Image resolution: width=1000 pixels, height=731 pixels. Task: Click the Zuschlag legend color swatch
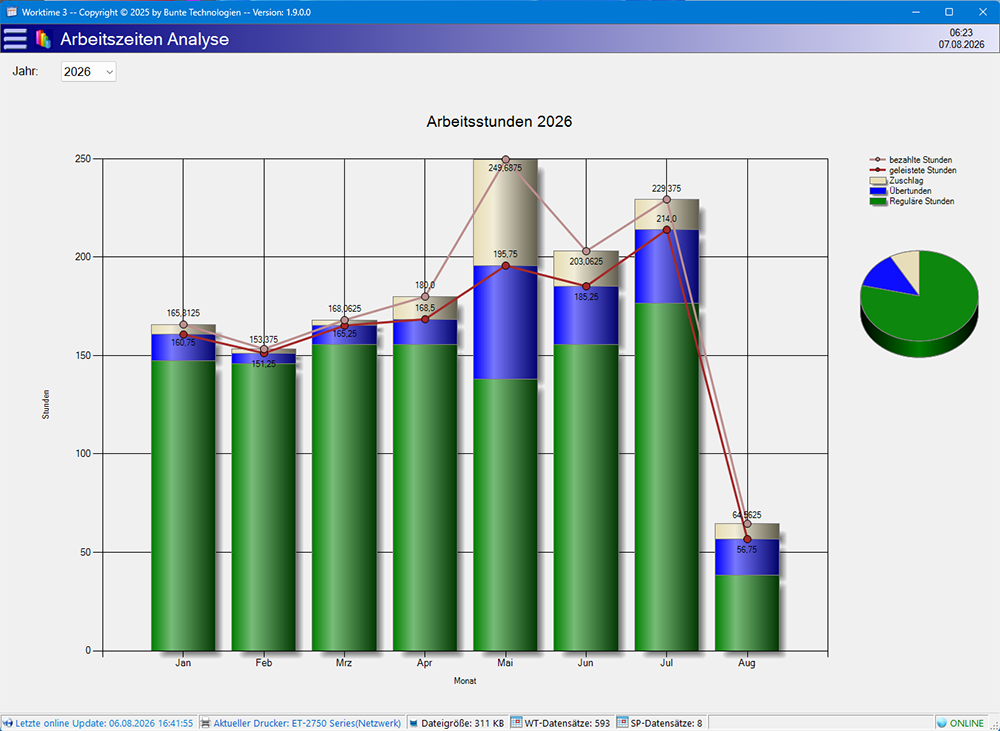tap(878, 181)
